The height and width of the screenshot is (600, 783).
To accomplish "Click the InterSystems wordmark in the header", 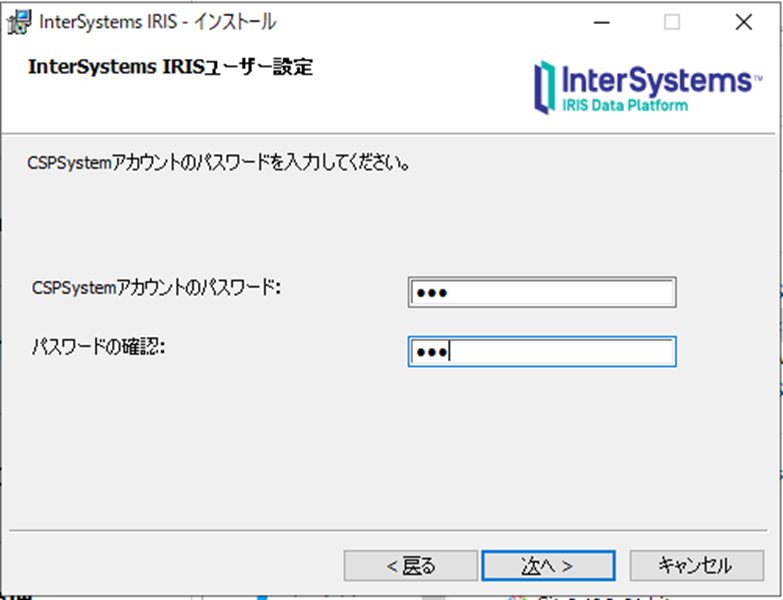I will point(656,80).
